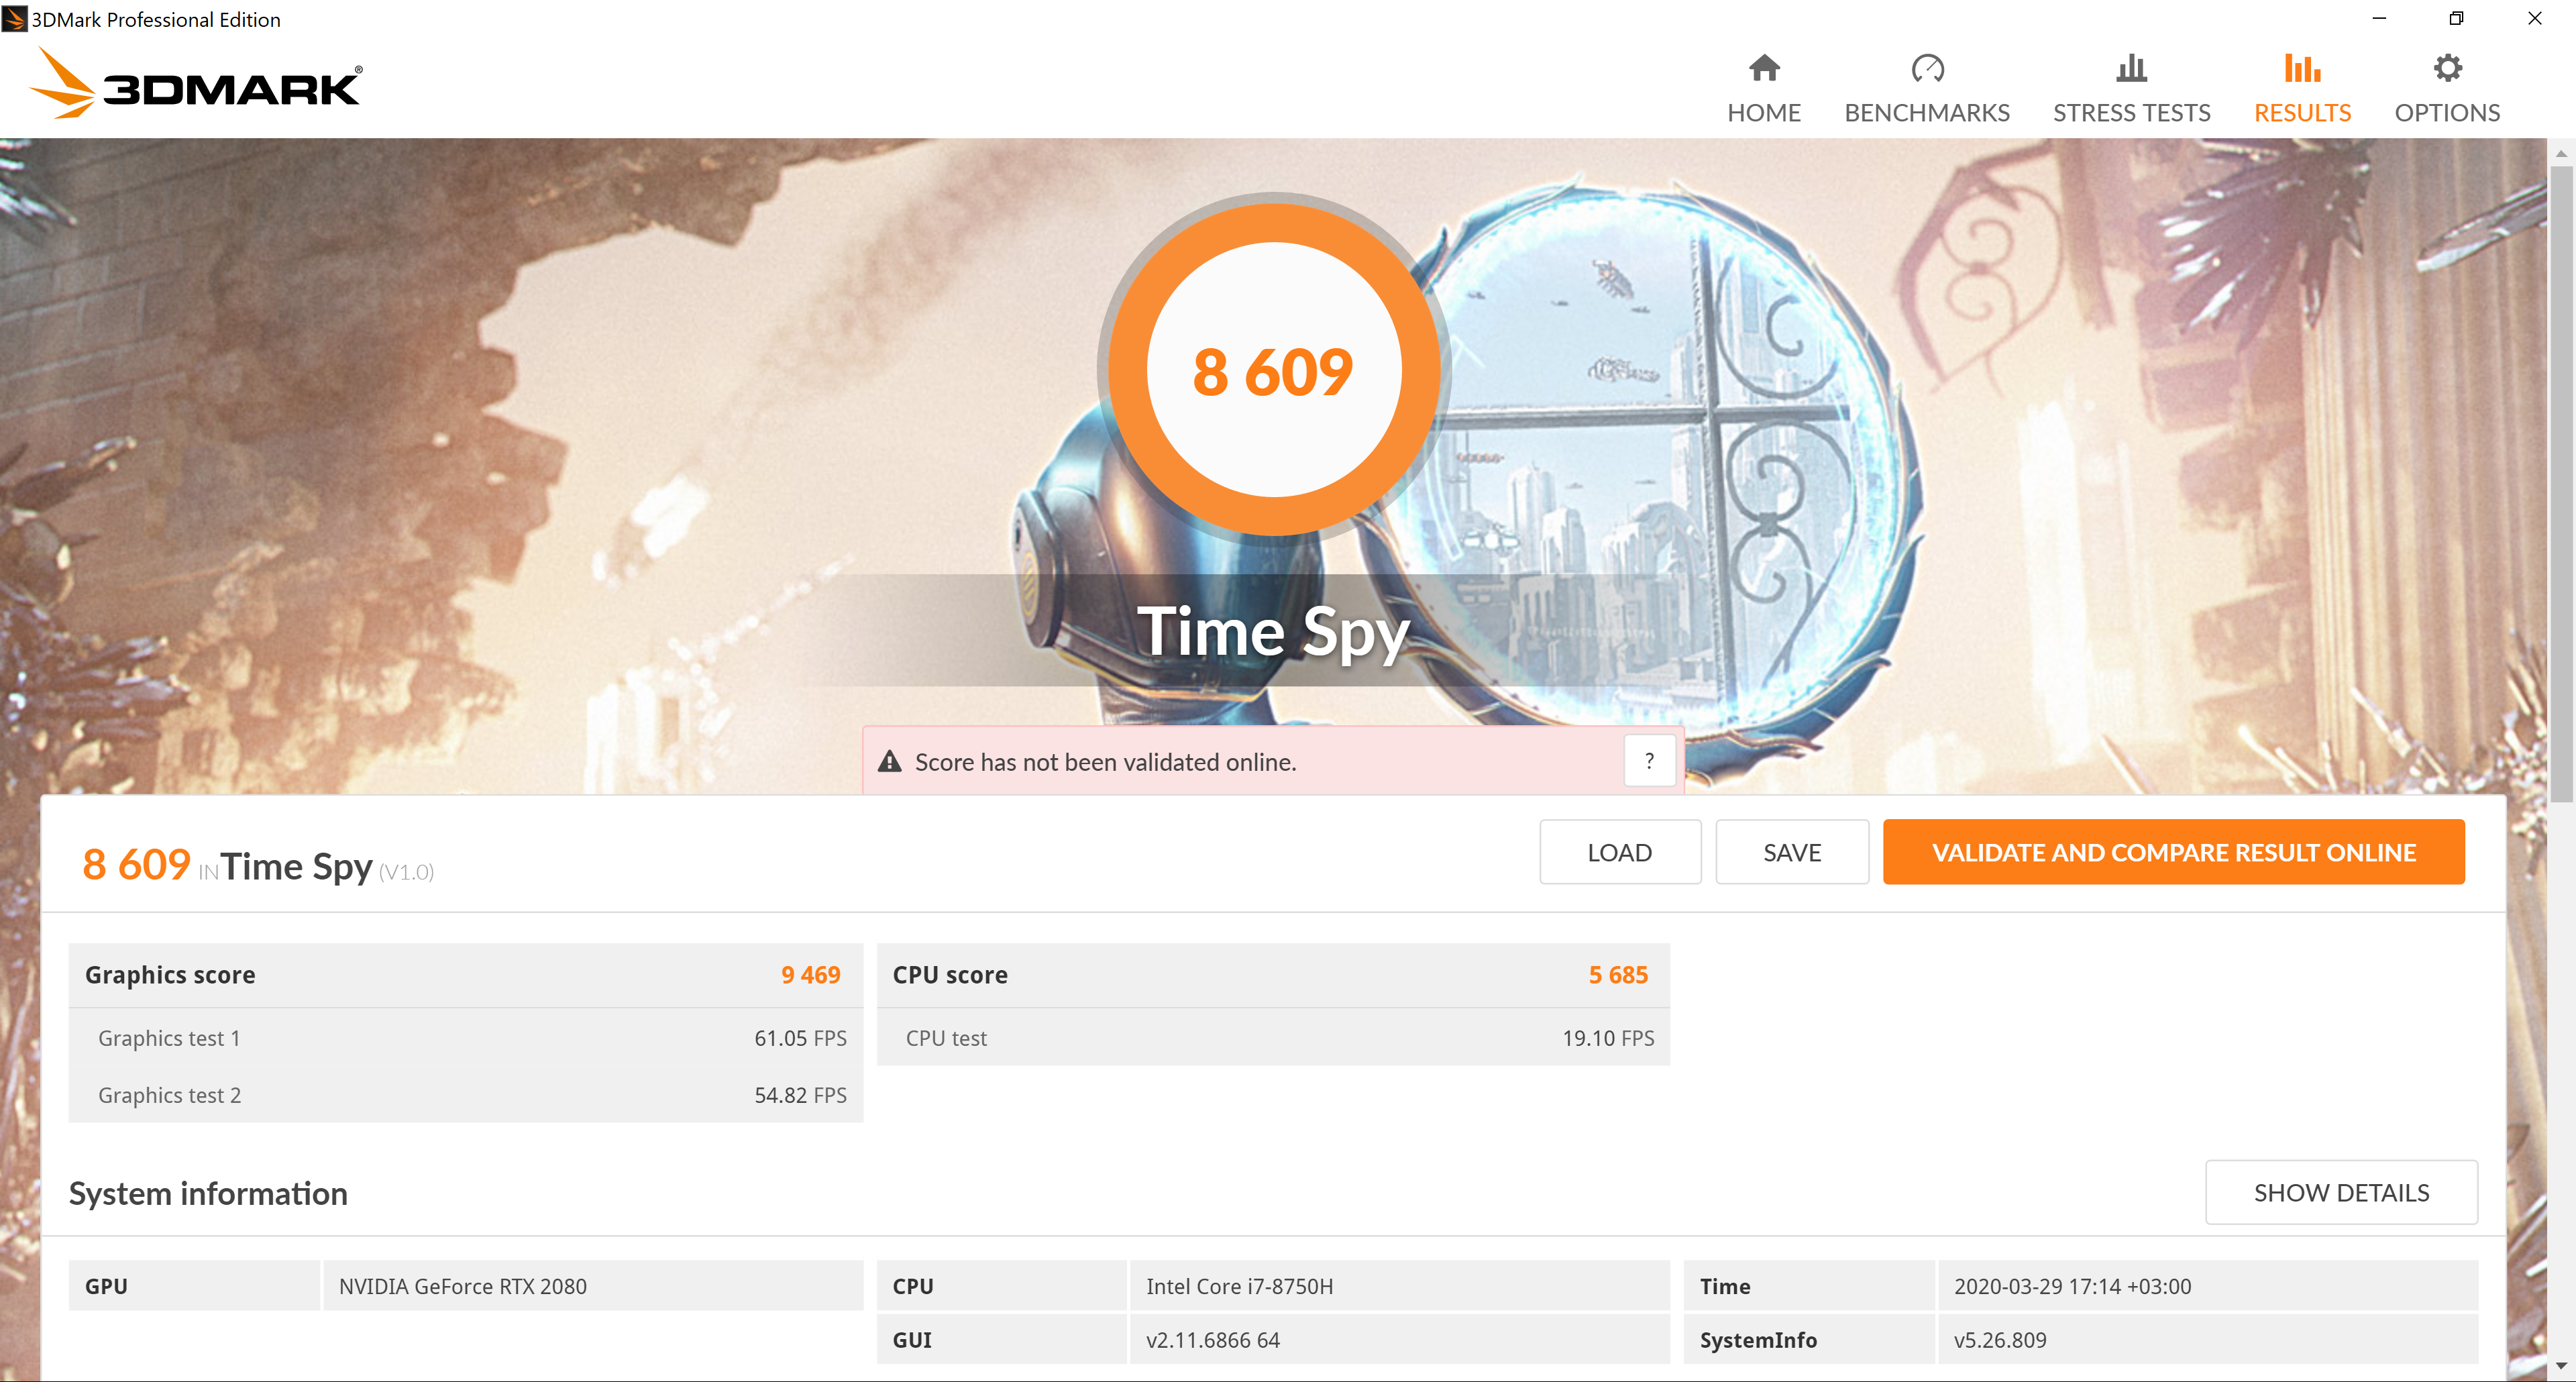Click the Home house icon
Screen dimensions: 2576x1382
tap(1764, 68)
